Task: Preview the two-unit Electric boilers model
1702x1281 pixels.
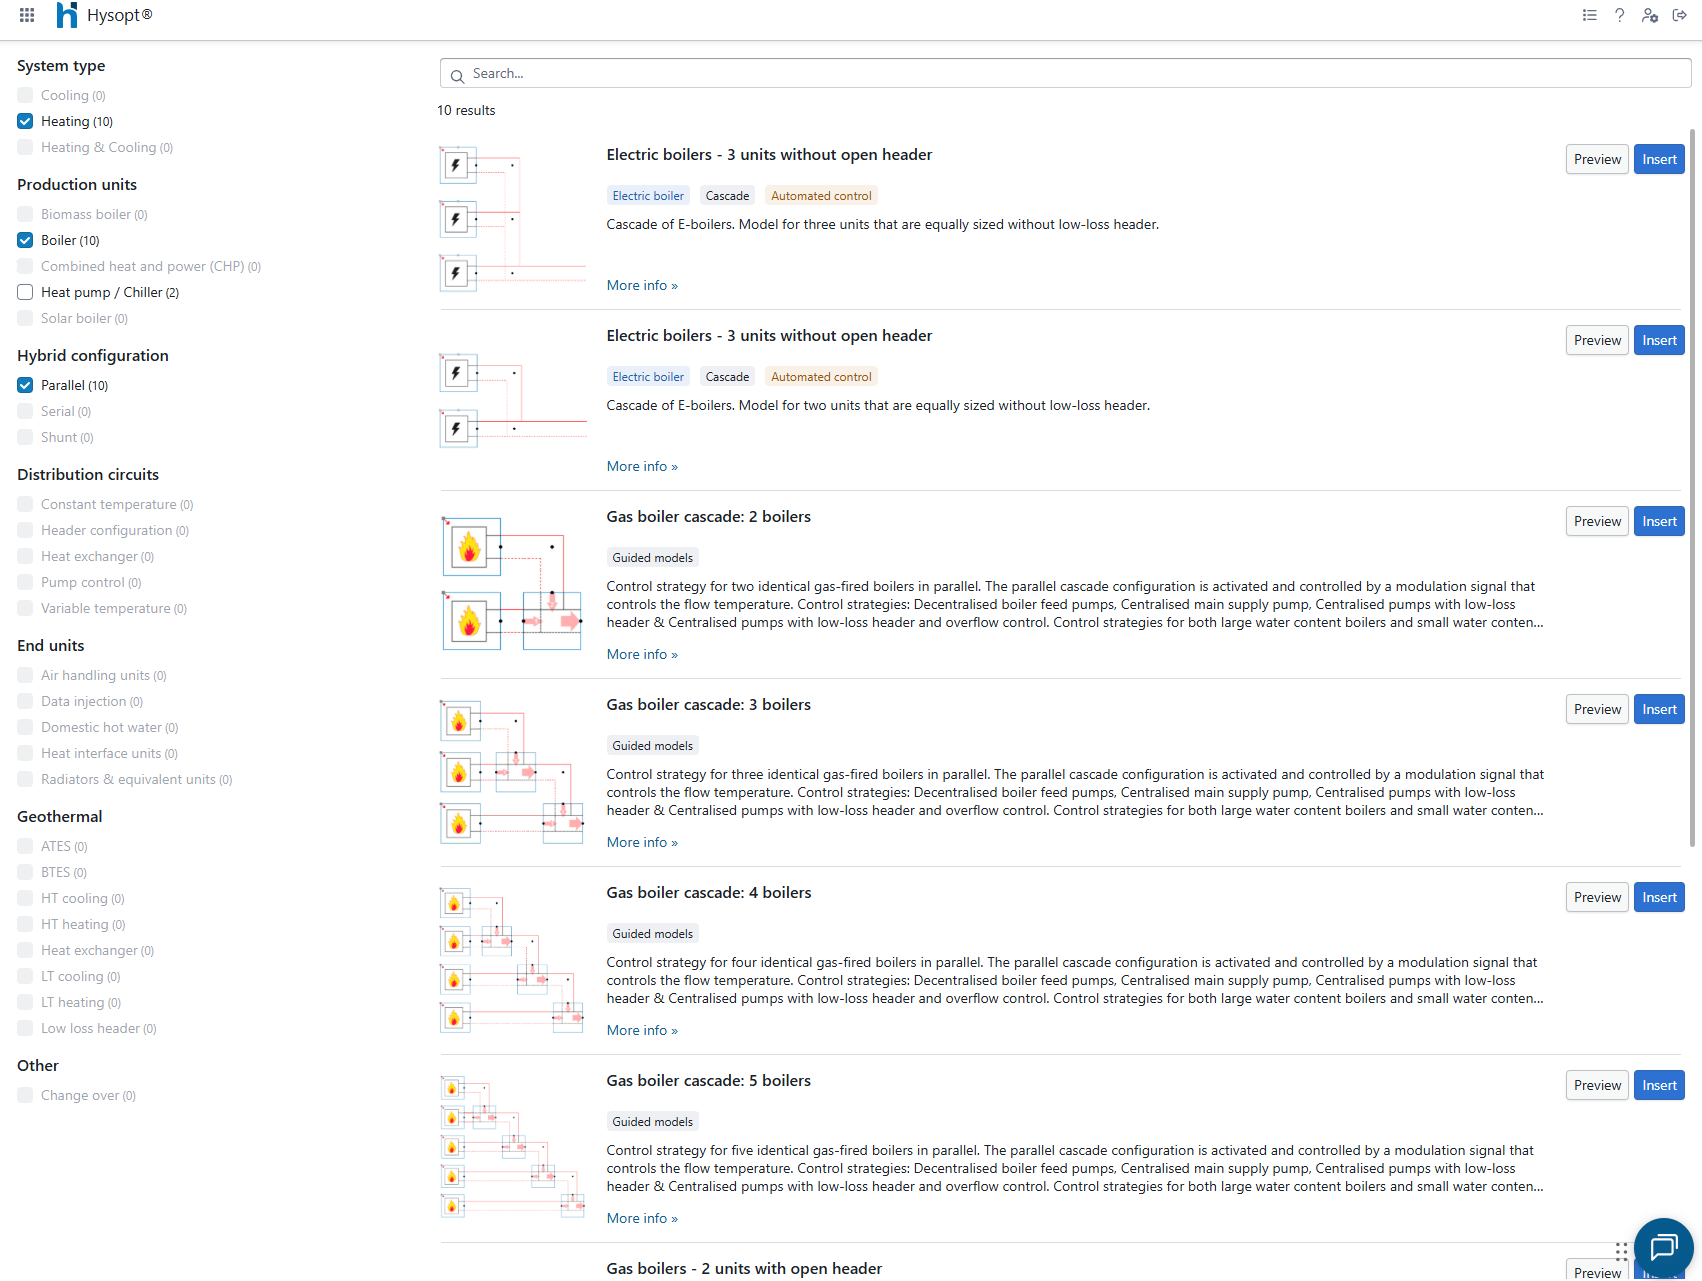Action: tap(1597, 340)
